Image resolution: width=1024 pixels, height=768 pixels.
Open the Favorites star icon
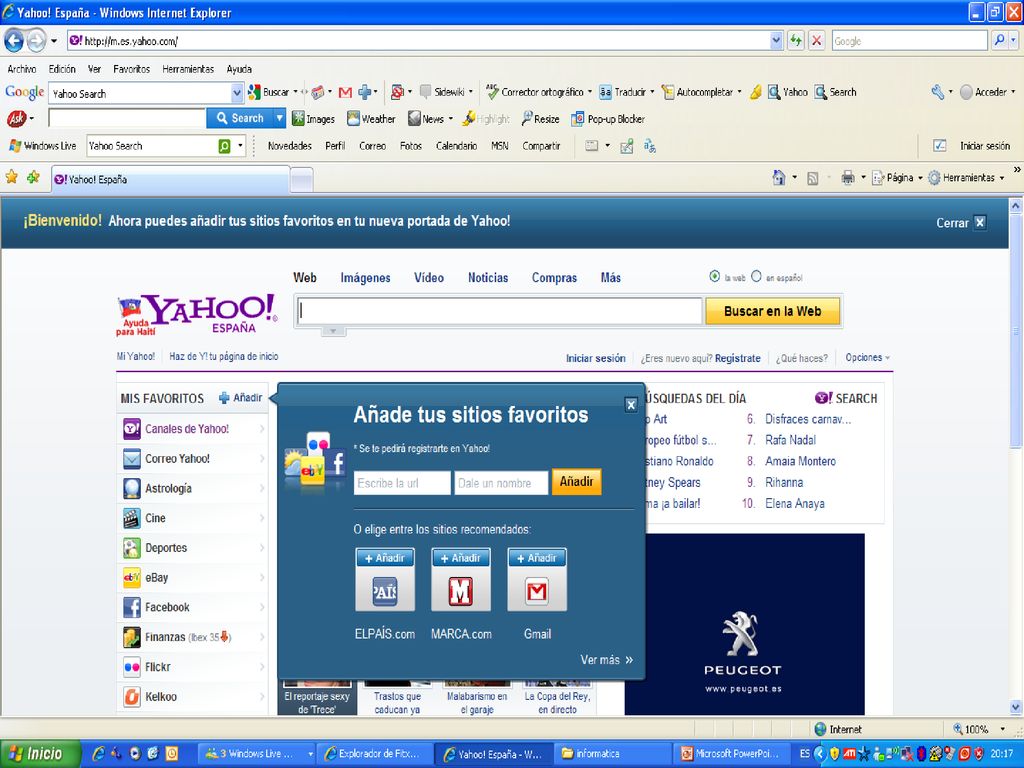click(x=12, y=177)
